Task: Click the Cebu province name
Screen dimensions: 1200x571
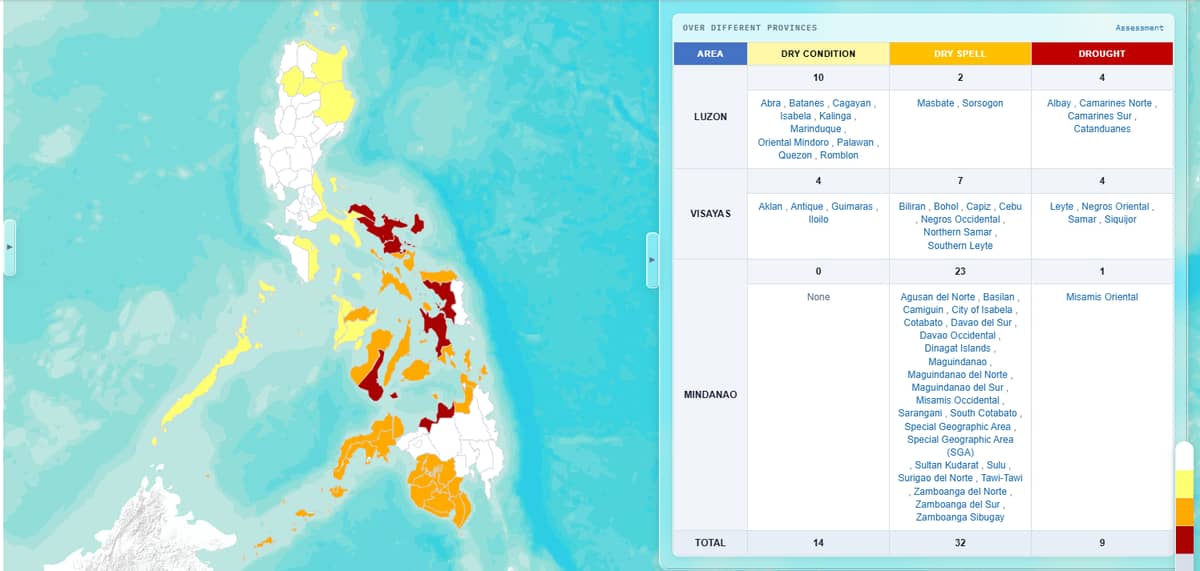Action: tap(1010, 206)
